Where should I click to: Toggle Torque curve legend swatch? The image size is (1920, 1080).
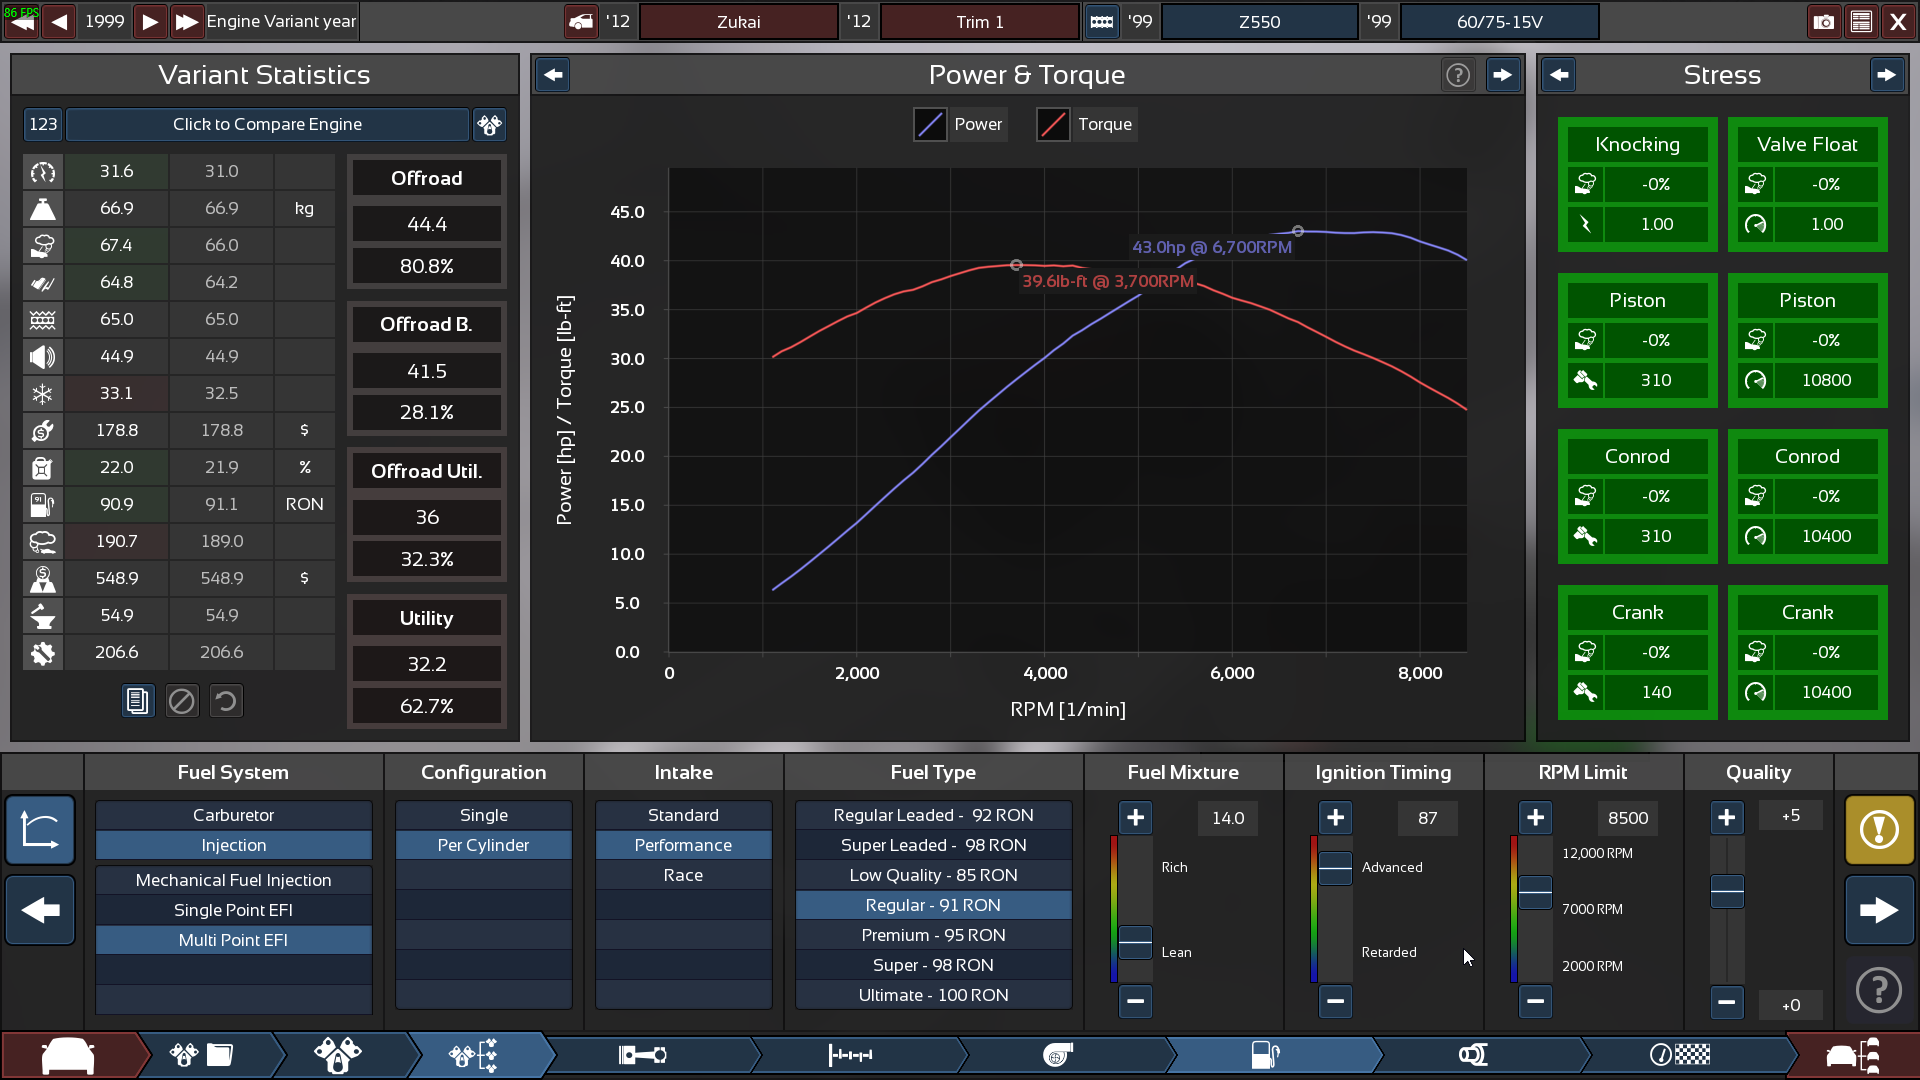1053,124
